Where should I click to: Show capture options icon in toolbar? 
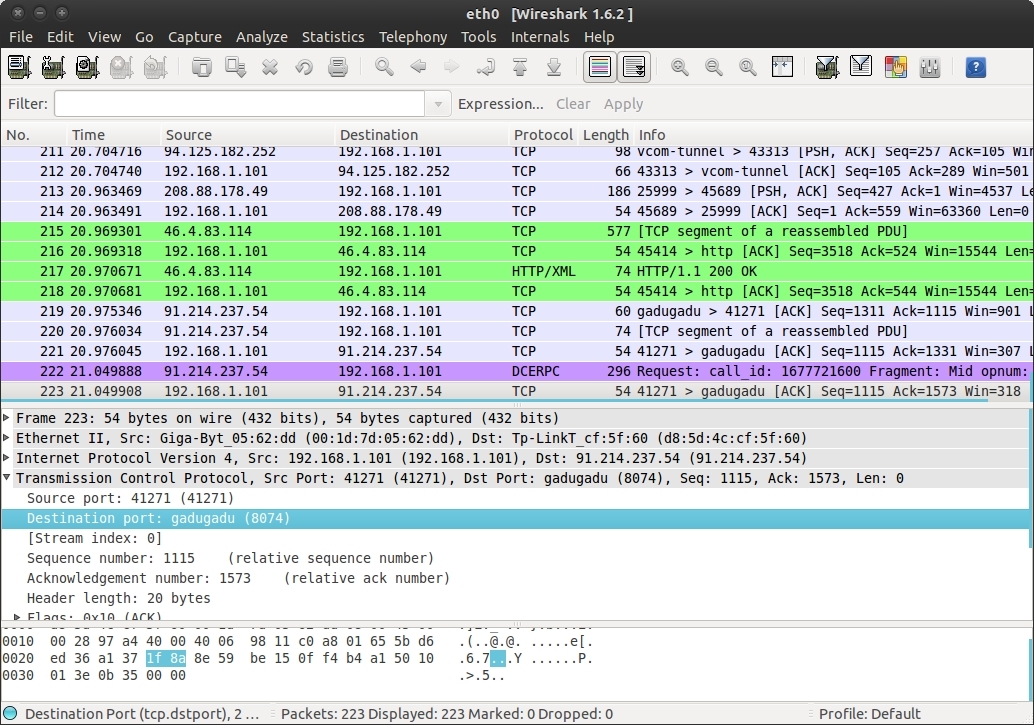tap(53, 67)
